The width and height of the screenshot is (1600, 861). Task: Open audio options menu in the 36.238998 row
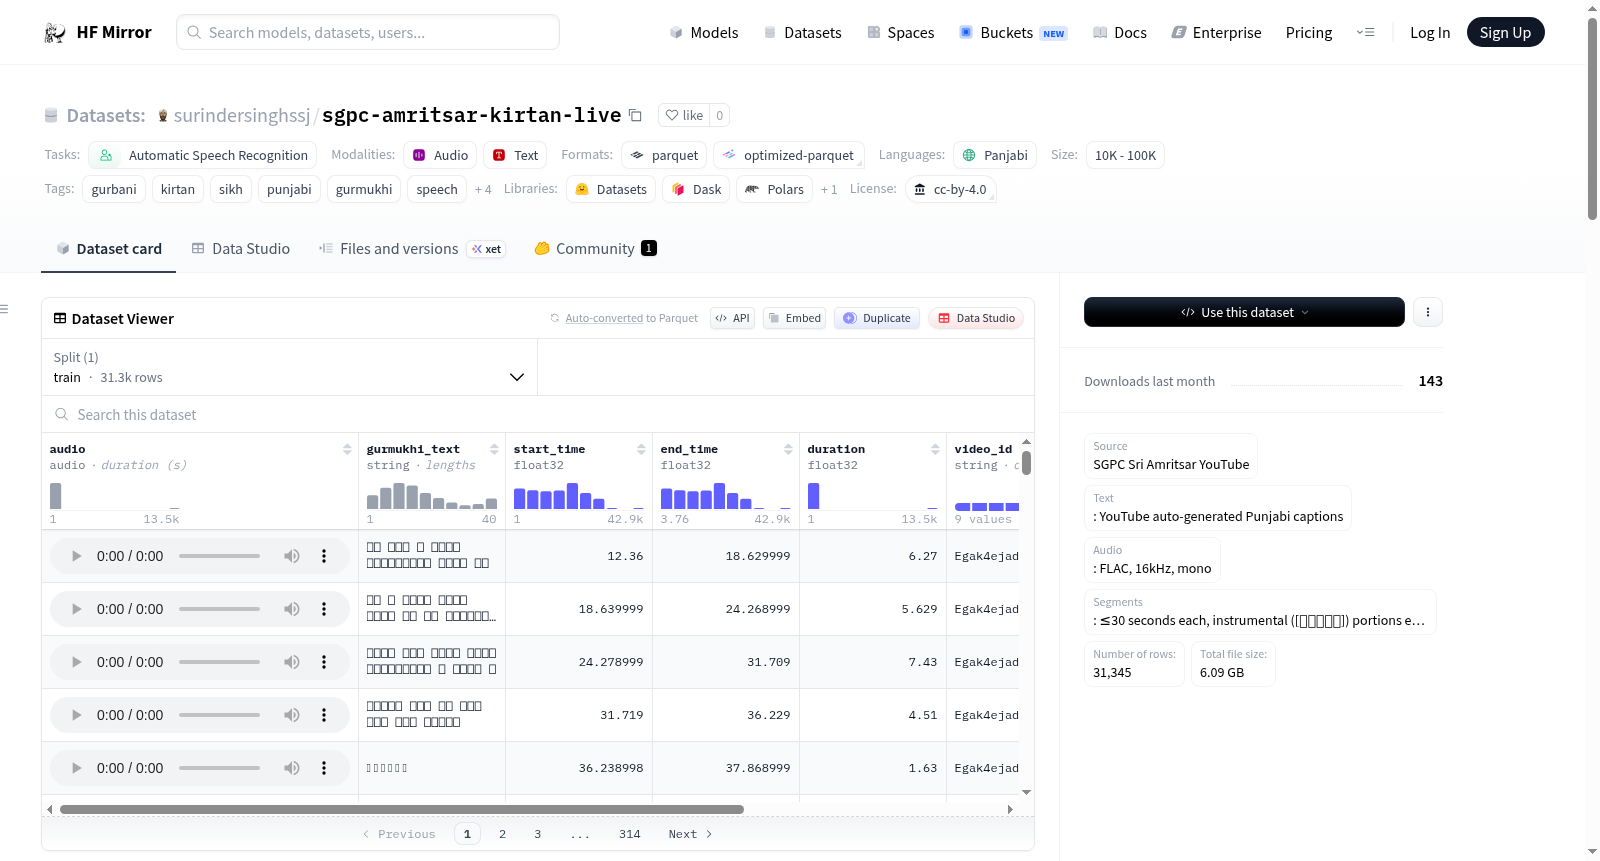coord(324,768)
